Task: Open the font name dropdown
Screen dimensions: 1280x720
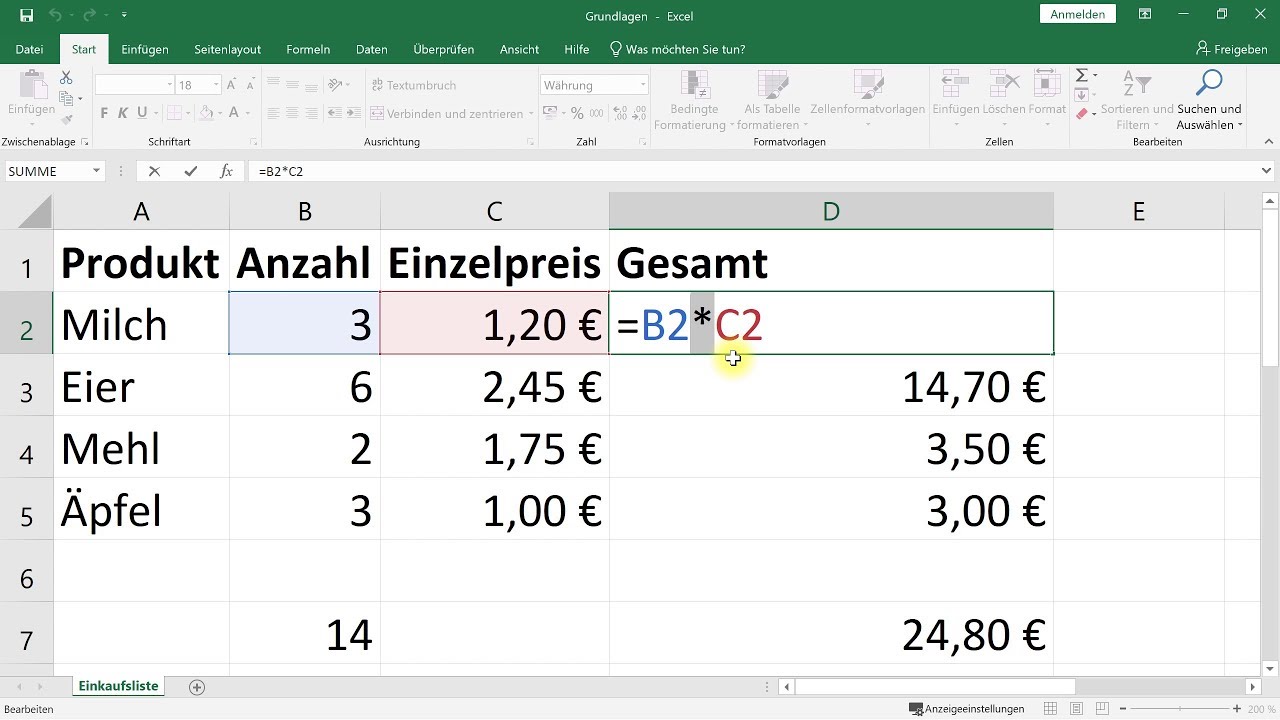Action: pos(170,85)
